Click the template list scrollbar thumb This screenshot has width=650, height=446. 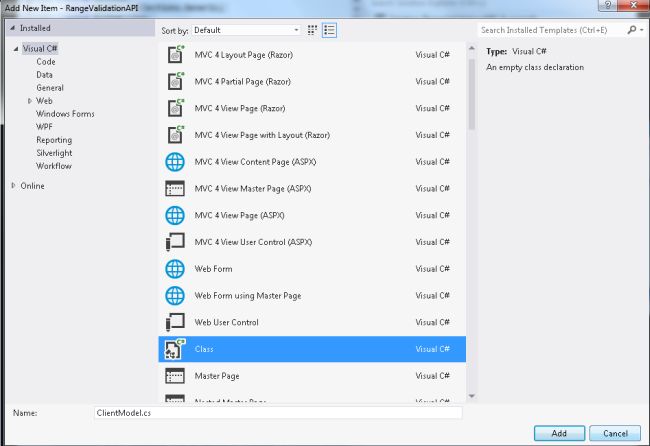pos(471,94)
